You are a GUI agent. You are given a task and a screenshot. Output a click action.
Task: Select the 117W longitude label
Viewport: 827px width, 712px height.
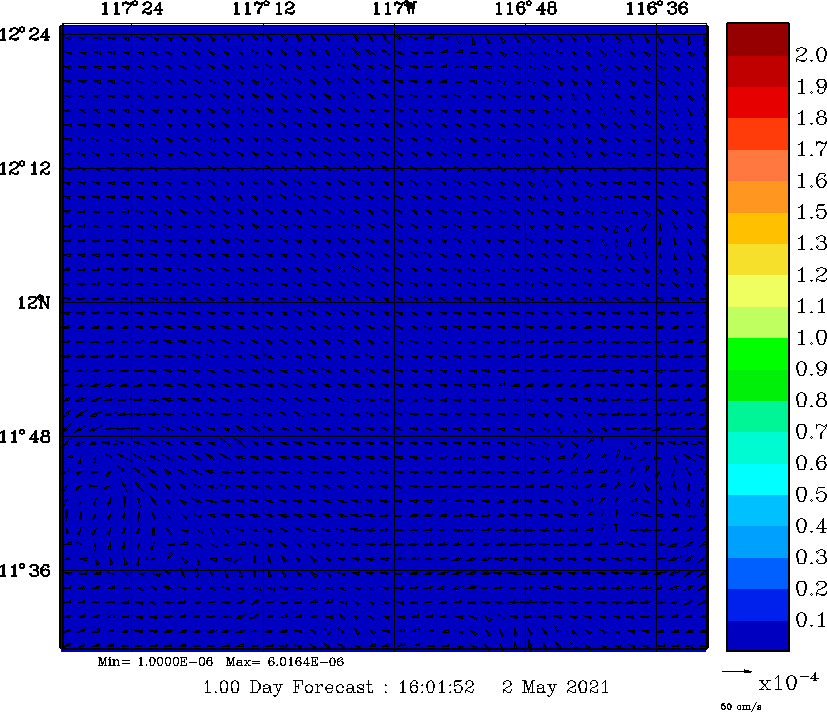[395, 9]
